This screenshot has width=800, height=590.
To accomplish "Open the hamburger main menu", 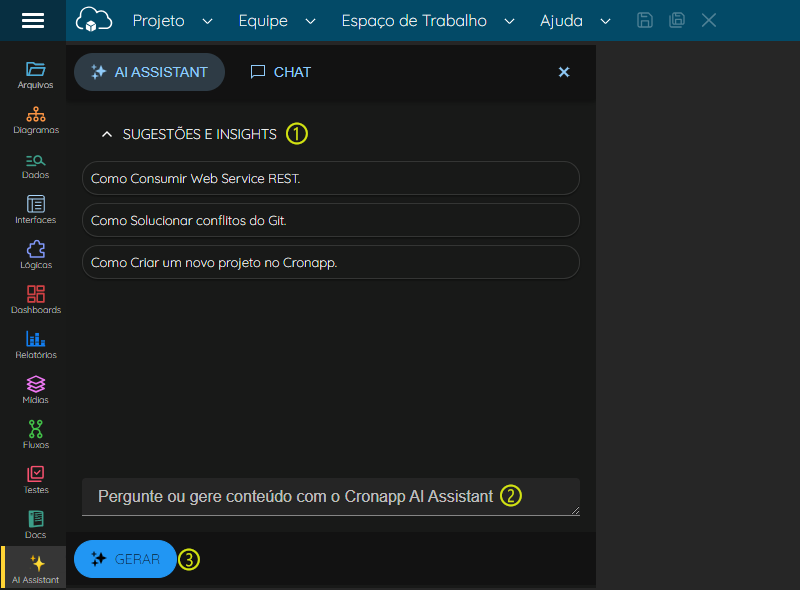I will coord(33,20).
